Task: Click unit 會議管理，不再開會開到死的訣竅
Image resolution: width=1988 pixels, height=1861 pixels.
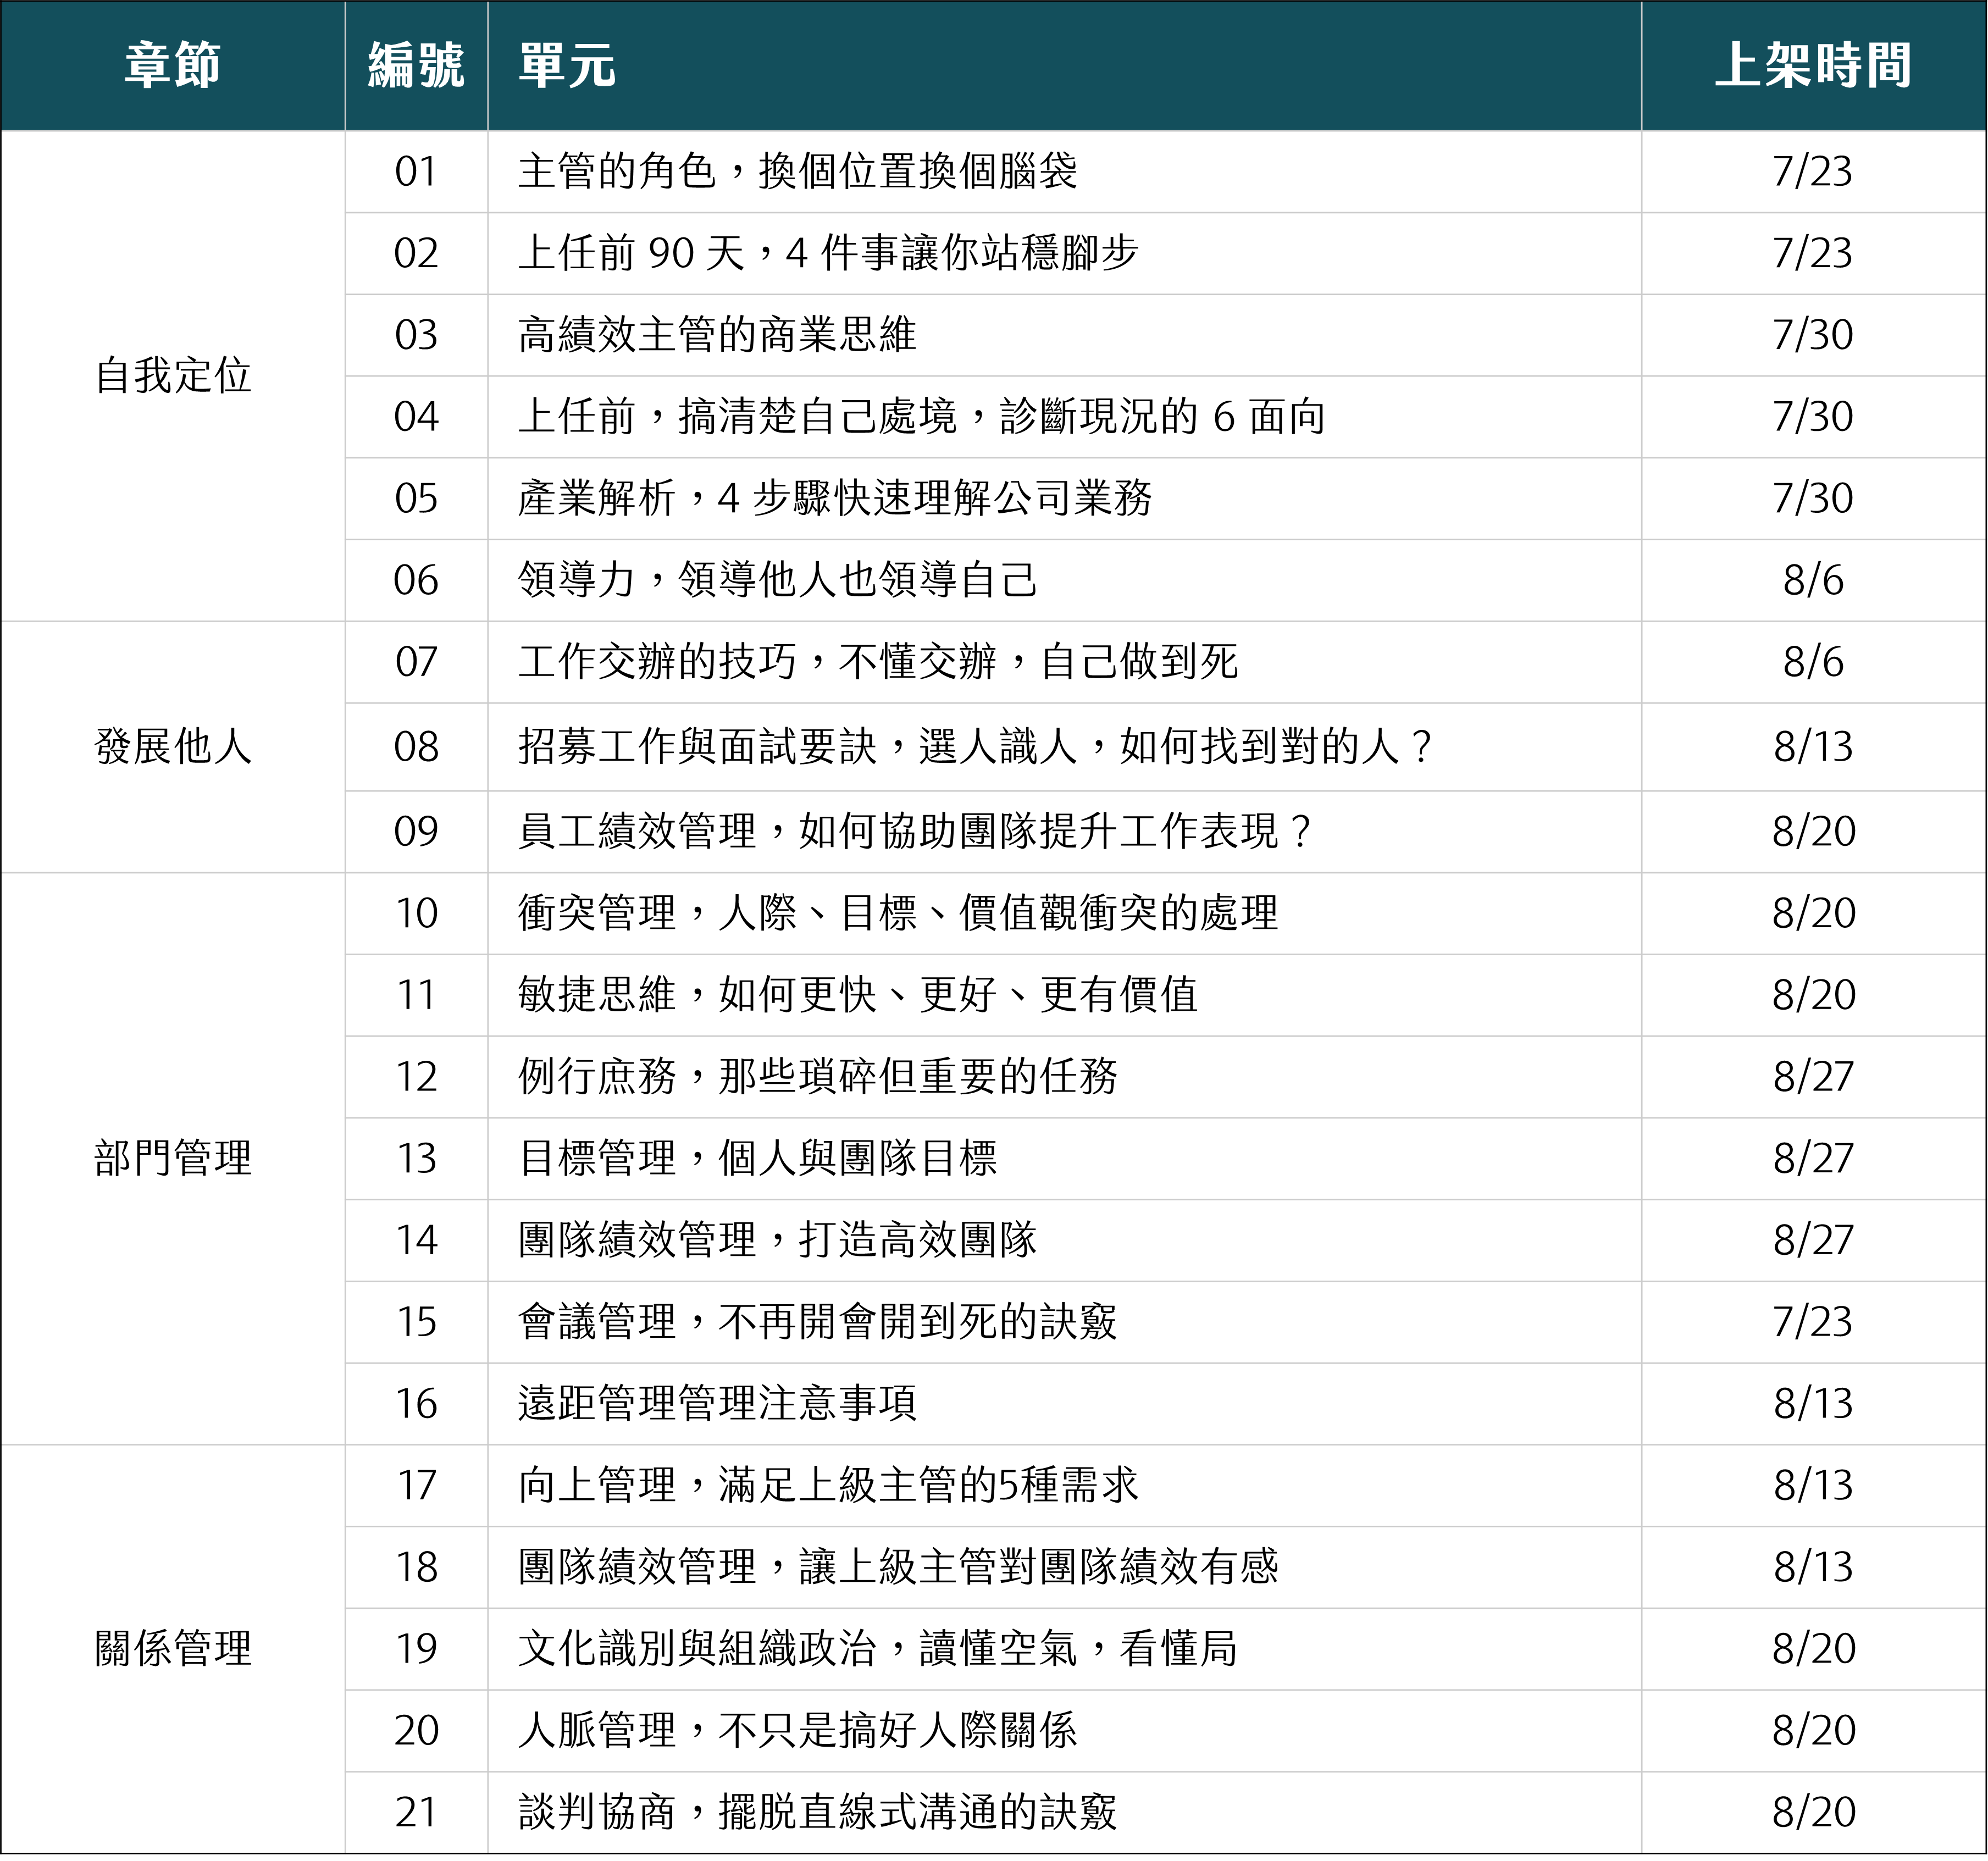Action: [818, 1322]
